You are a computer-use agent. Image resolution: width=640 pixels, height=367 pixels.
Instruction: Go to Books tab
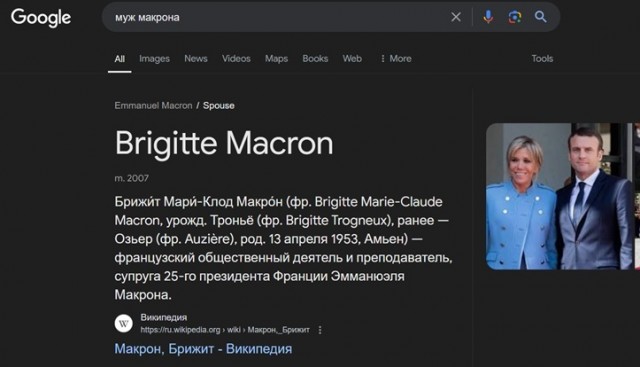coord(315,59)
